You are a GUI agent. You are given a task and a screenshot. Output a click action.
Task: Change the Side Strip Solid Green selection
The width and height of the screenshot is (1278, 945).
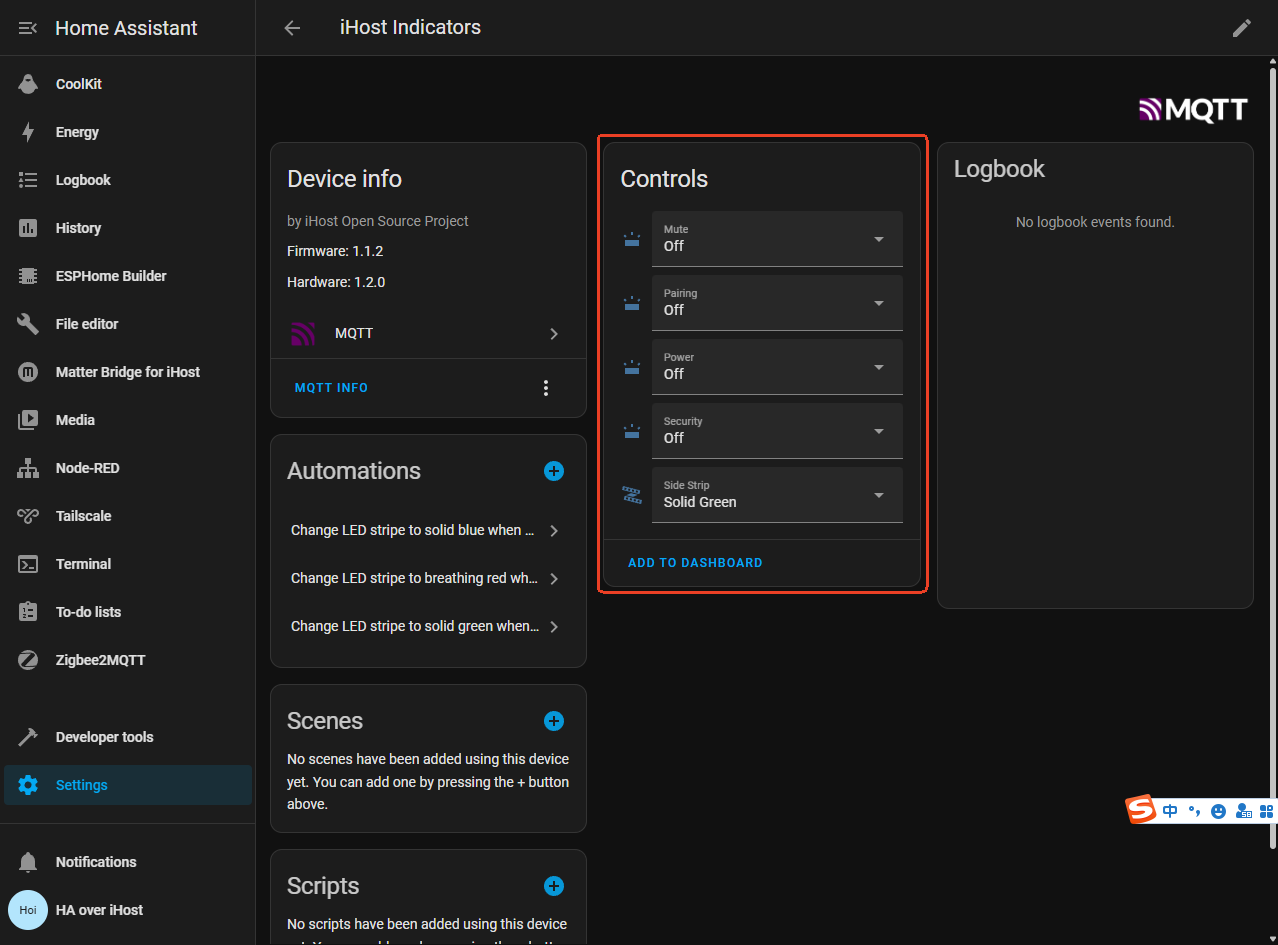pyautogui.click(x=777, y=495)
